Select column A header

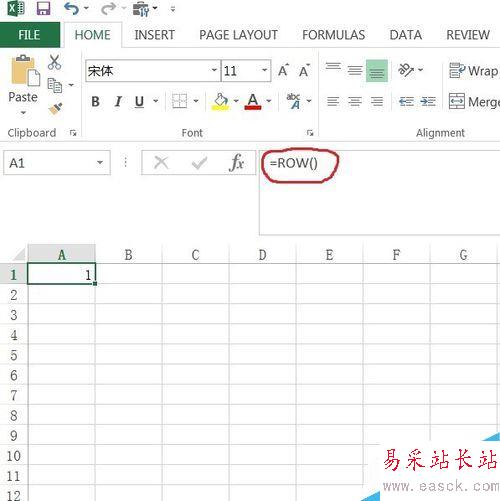point(62,254)
